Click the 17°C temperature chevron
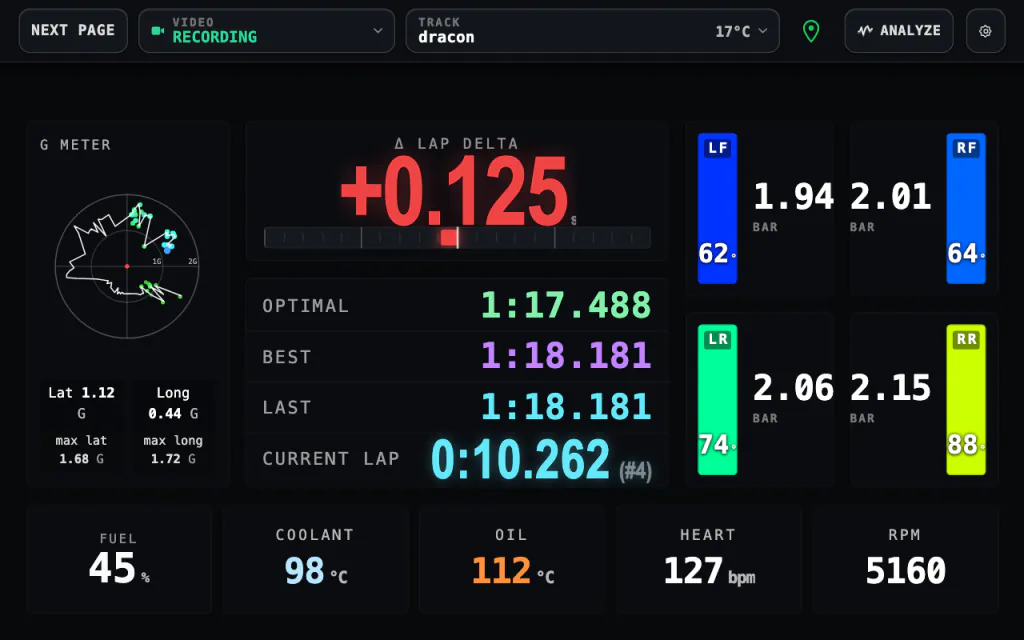The image size is (1024, 640). tap(763, 31)
